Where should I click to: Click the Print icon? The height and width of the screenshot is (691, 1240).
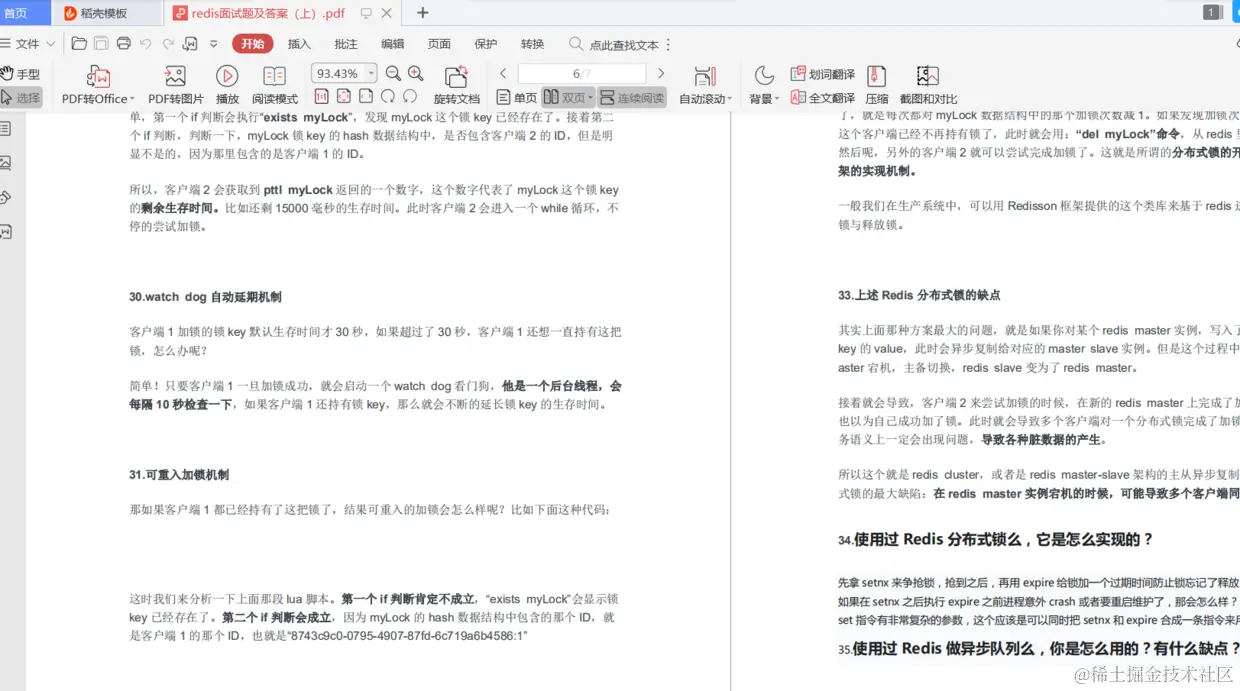(x=124, y=44)
